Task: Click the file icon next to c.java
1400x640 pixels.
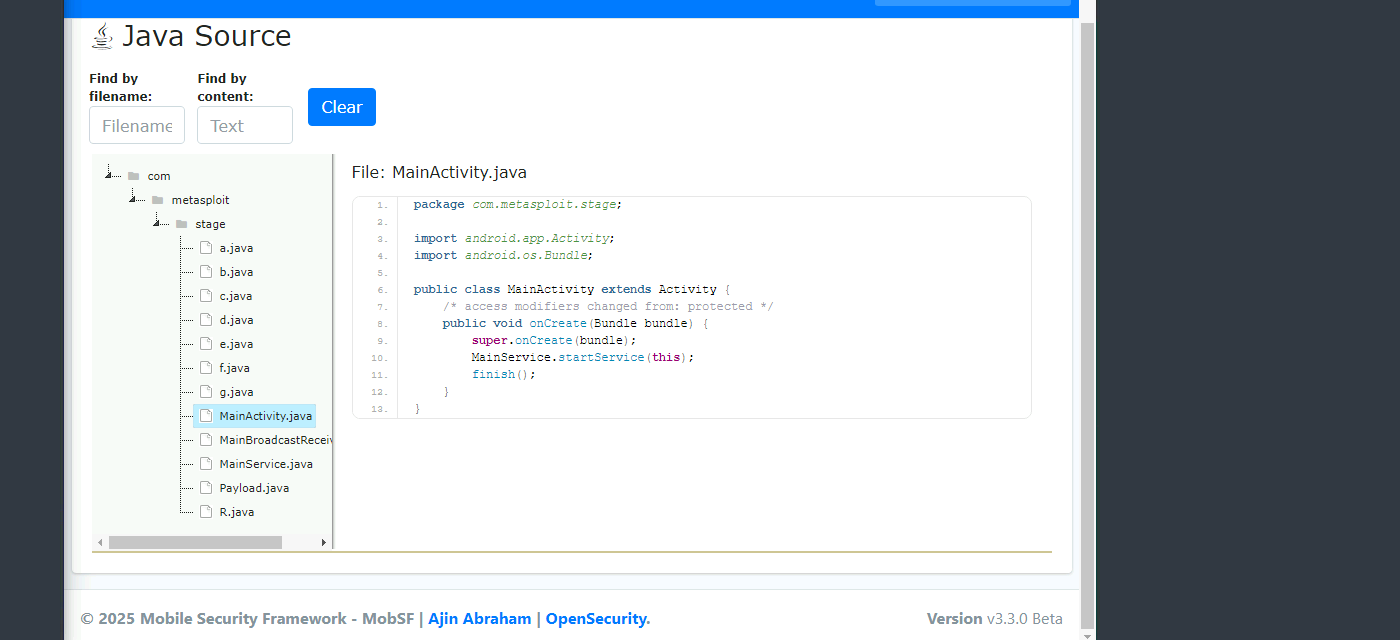Action: point(205,296)
